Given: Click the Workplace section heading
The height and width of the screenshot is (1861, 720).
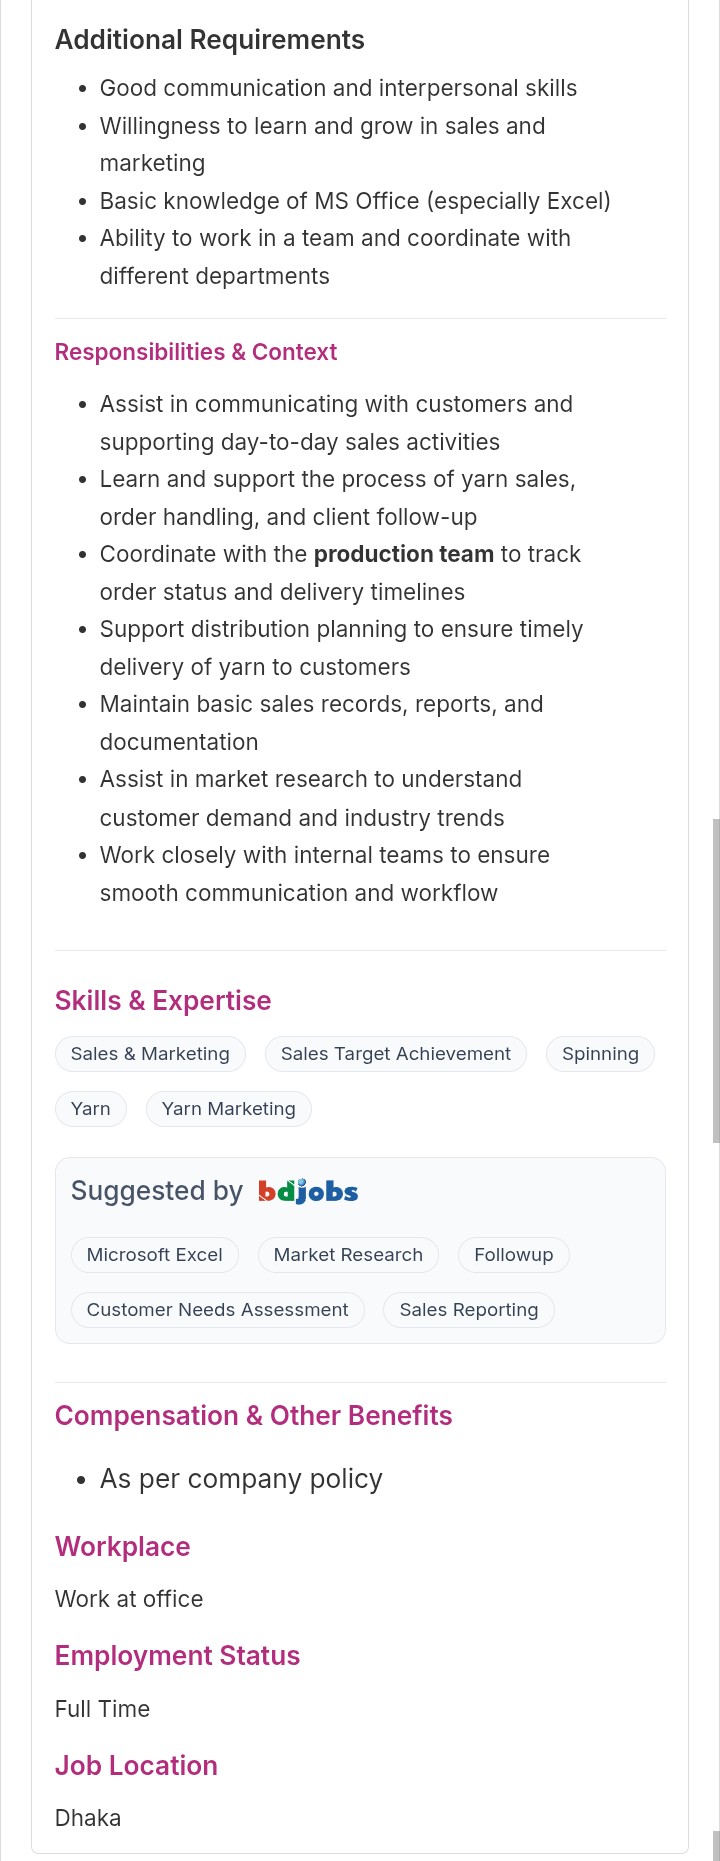Looking at the screenshot, I should click(123, 1547).
